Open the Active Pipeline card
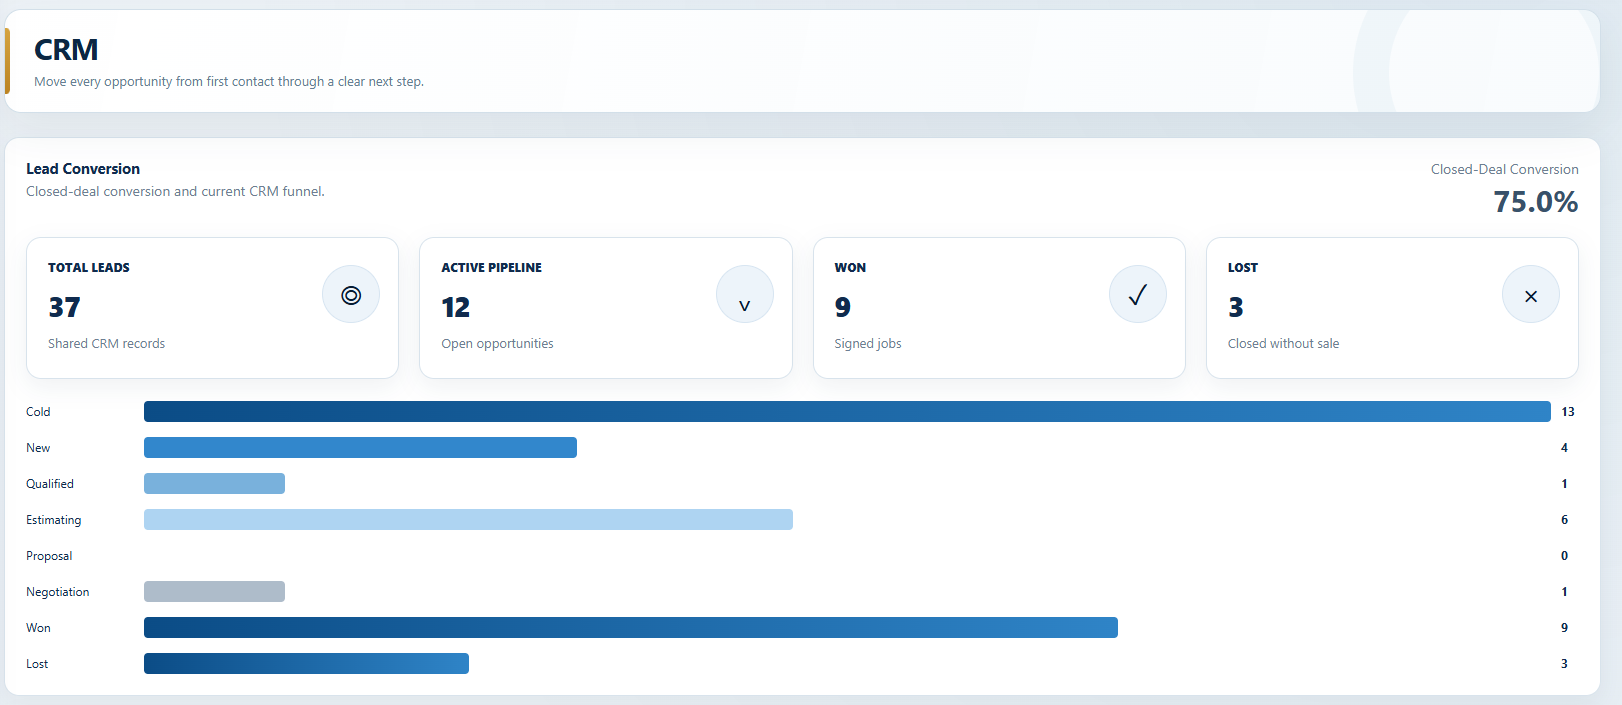The height and width of the screenshot is (705, 1622). pos(606,308)
